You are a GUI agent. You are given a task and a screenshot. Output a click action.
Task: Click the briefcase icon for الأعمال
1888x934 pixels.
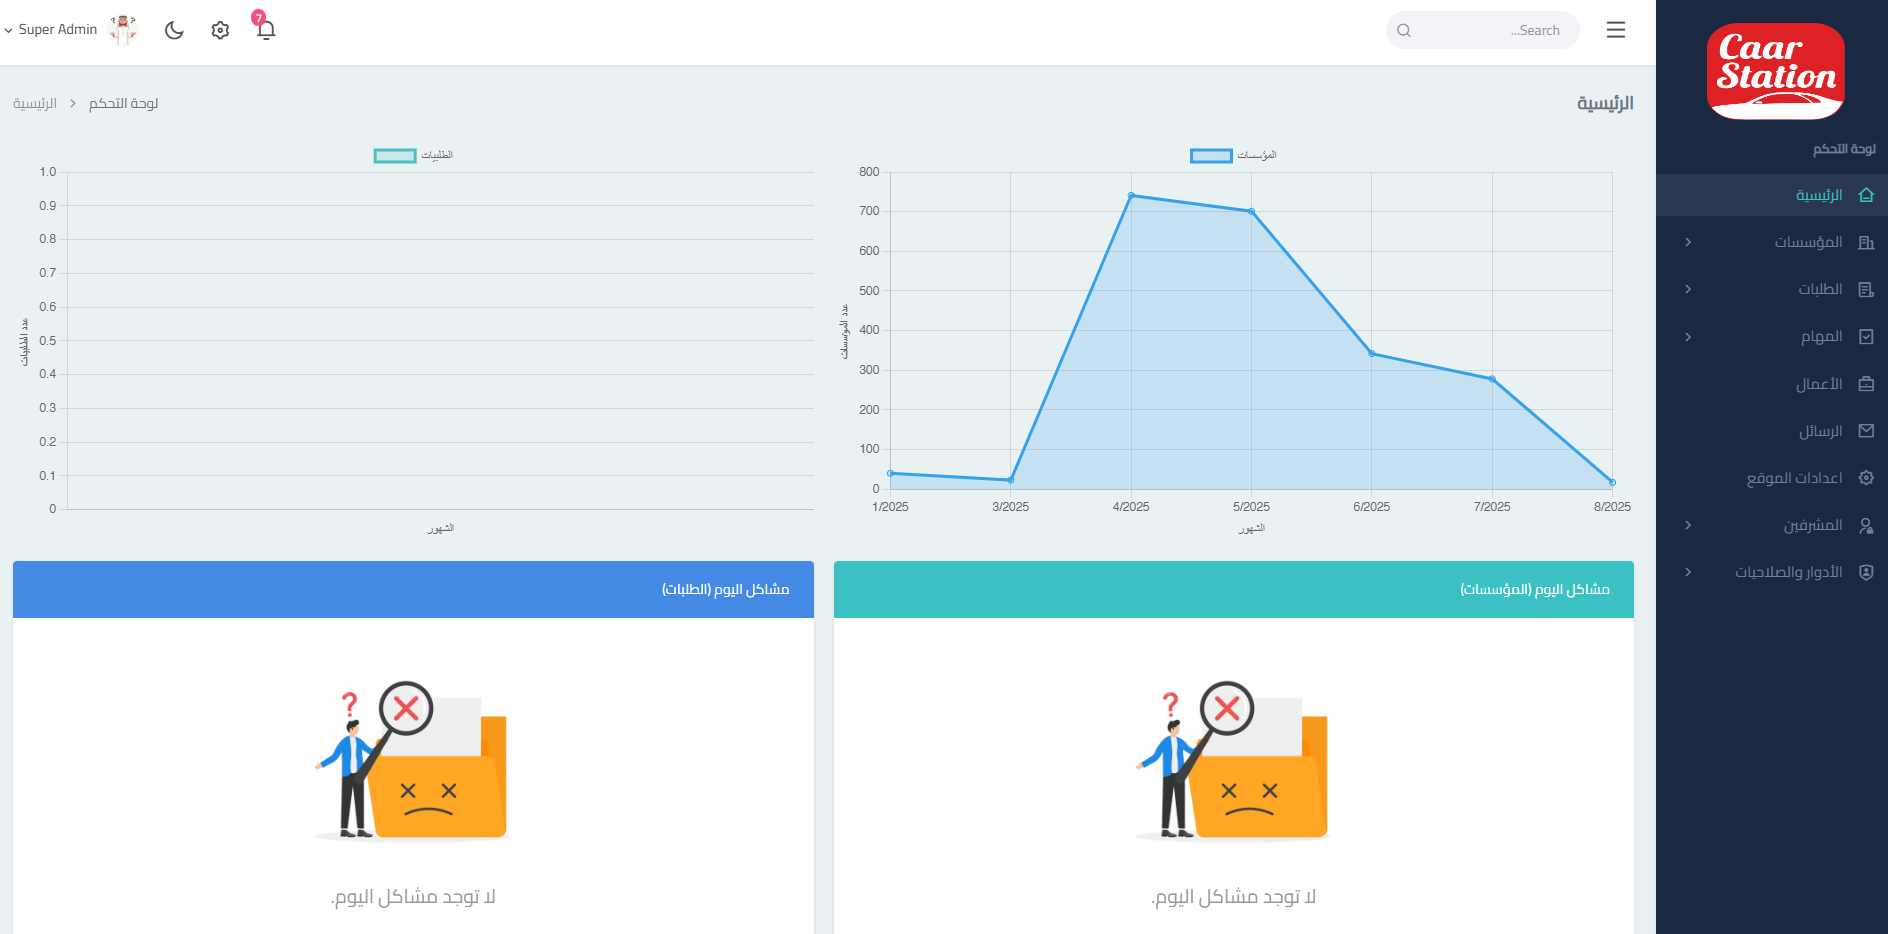[1865, 384]
